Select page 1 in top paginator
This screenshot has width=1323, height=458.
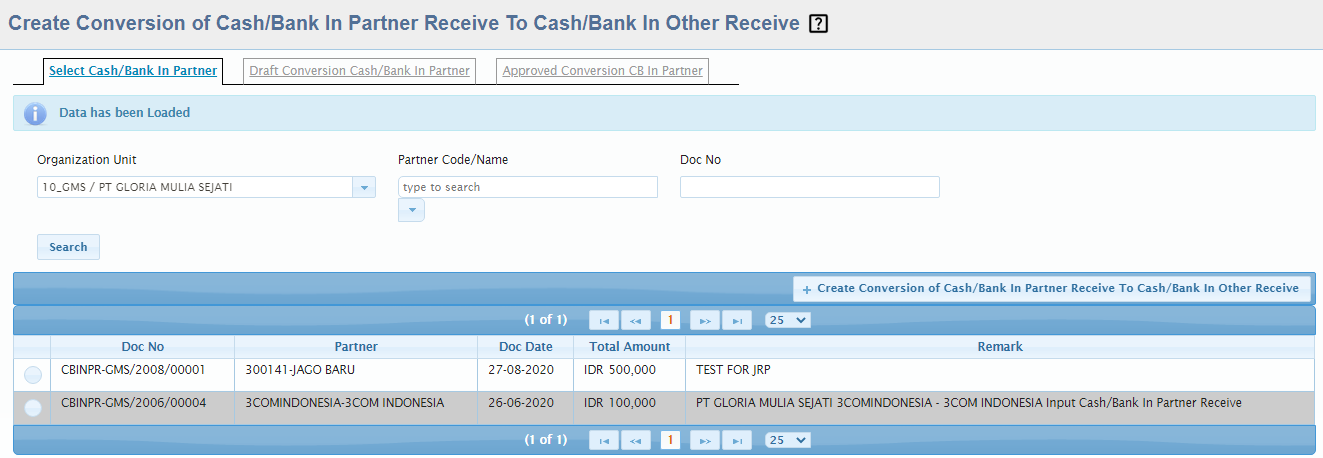[x=670, y=320]
